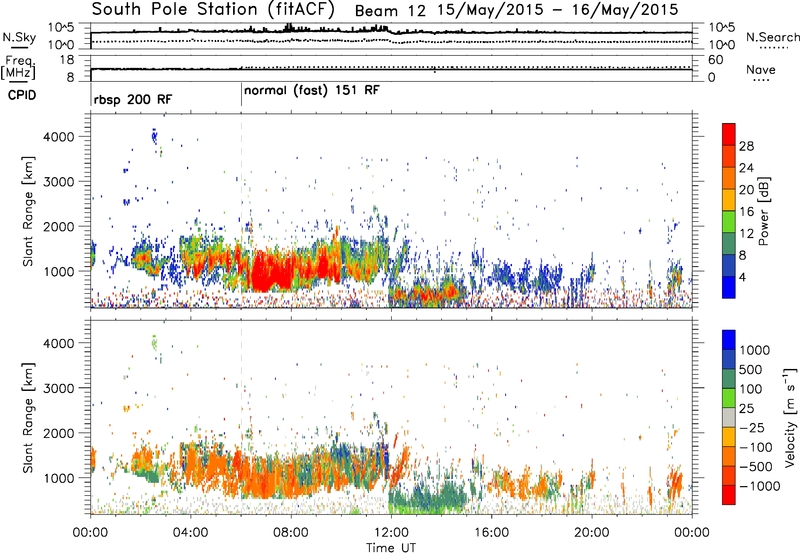Click the '2000' tick of the velocity panel
Viewport: 800px width, 554px height.
(58, 433)
